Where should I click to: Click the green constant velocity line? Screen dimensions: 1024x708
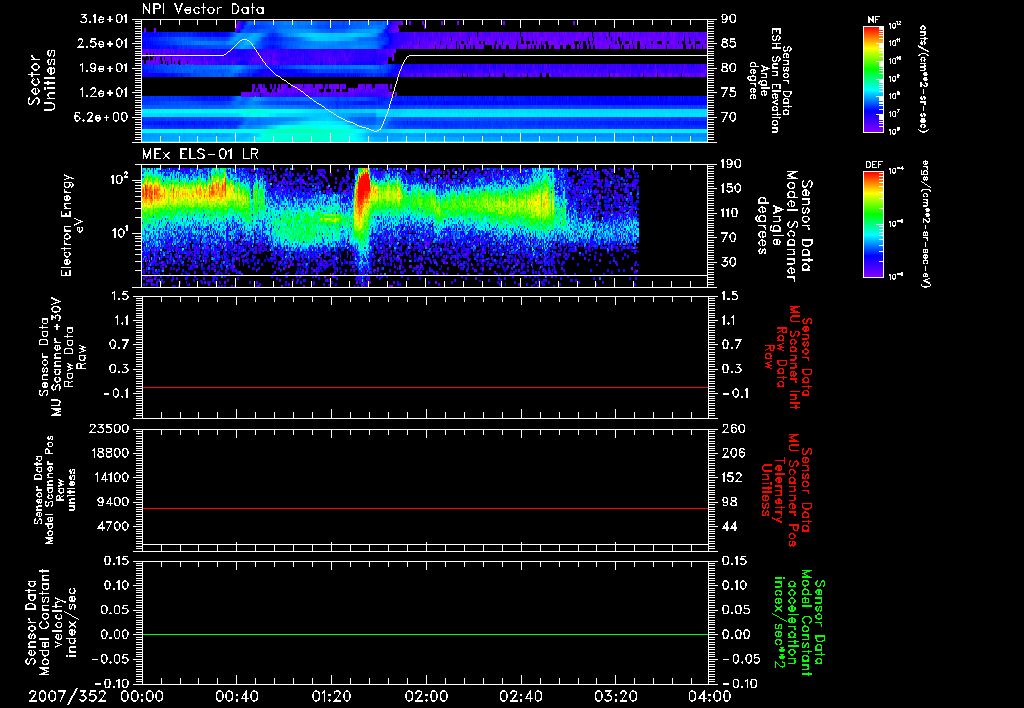pos(425,634)
